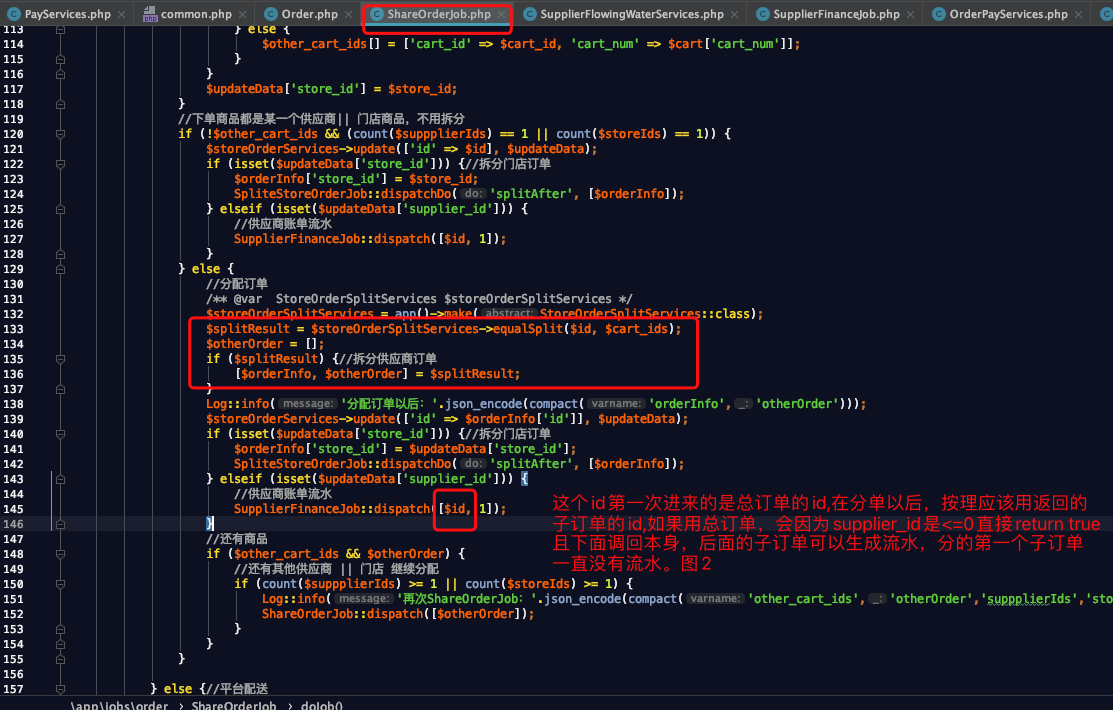Viewport: 1113px width, 710px height.
Task: Collapse the else block at line 129
Action: (60, 269)
